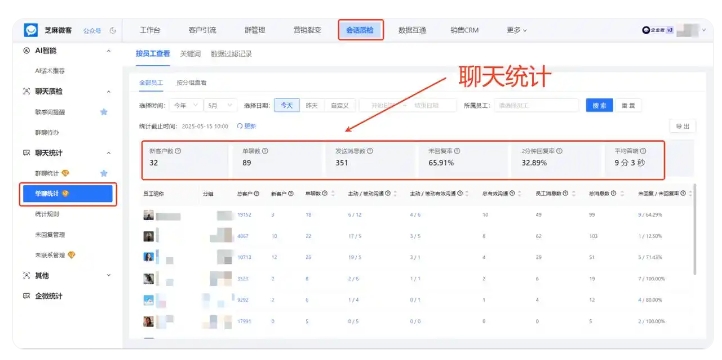Click total customers value 4067

(x=243, y=236)
